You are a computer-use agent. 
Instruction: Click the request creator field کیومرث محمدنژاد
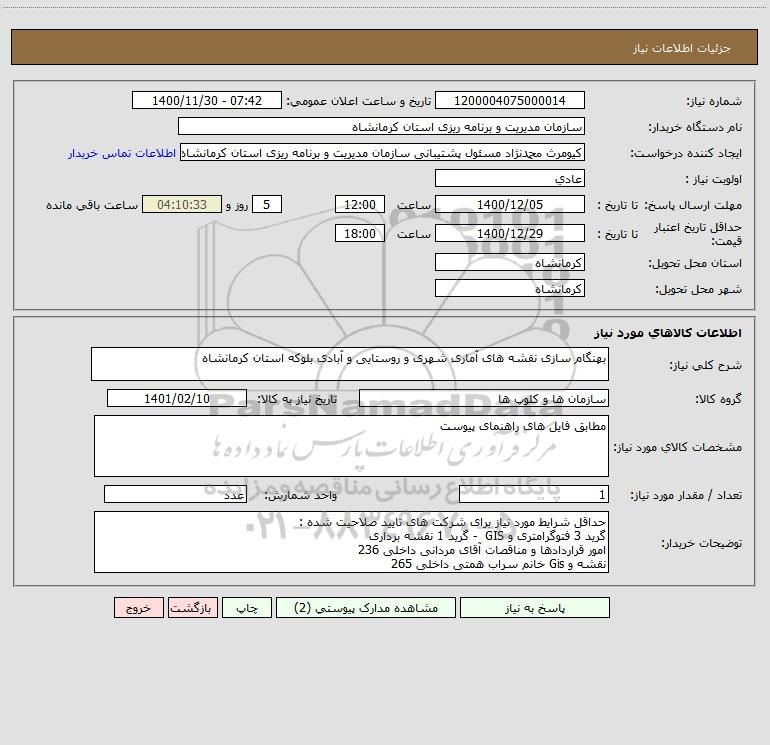383,152
